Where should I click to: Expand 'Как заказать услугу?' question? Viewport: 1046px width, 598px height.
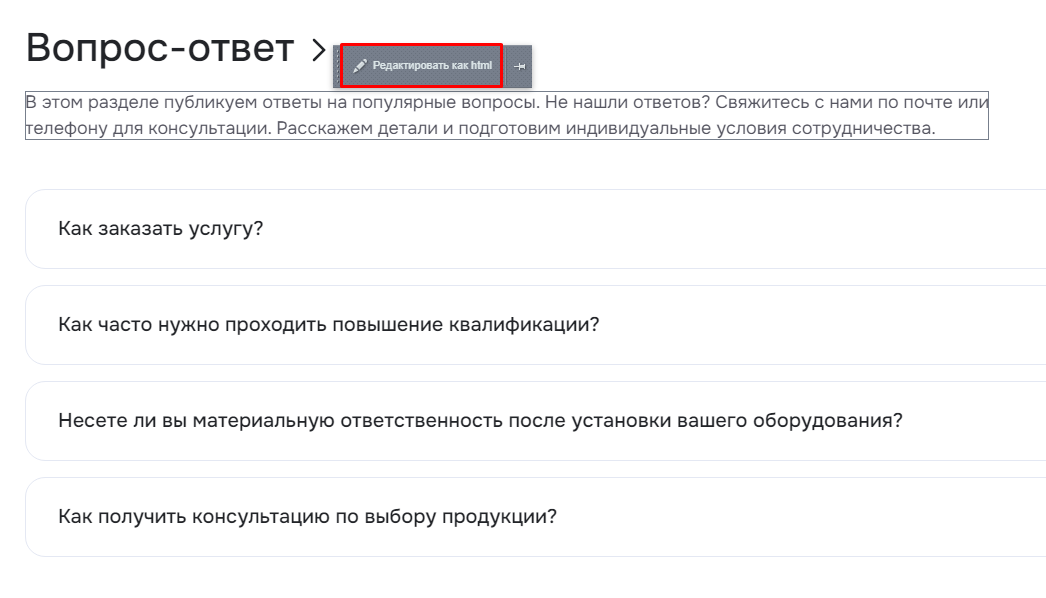click(x=535, y=229)
